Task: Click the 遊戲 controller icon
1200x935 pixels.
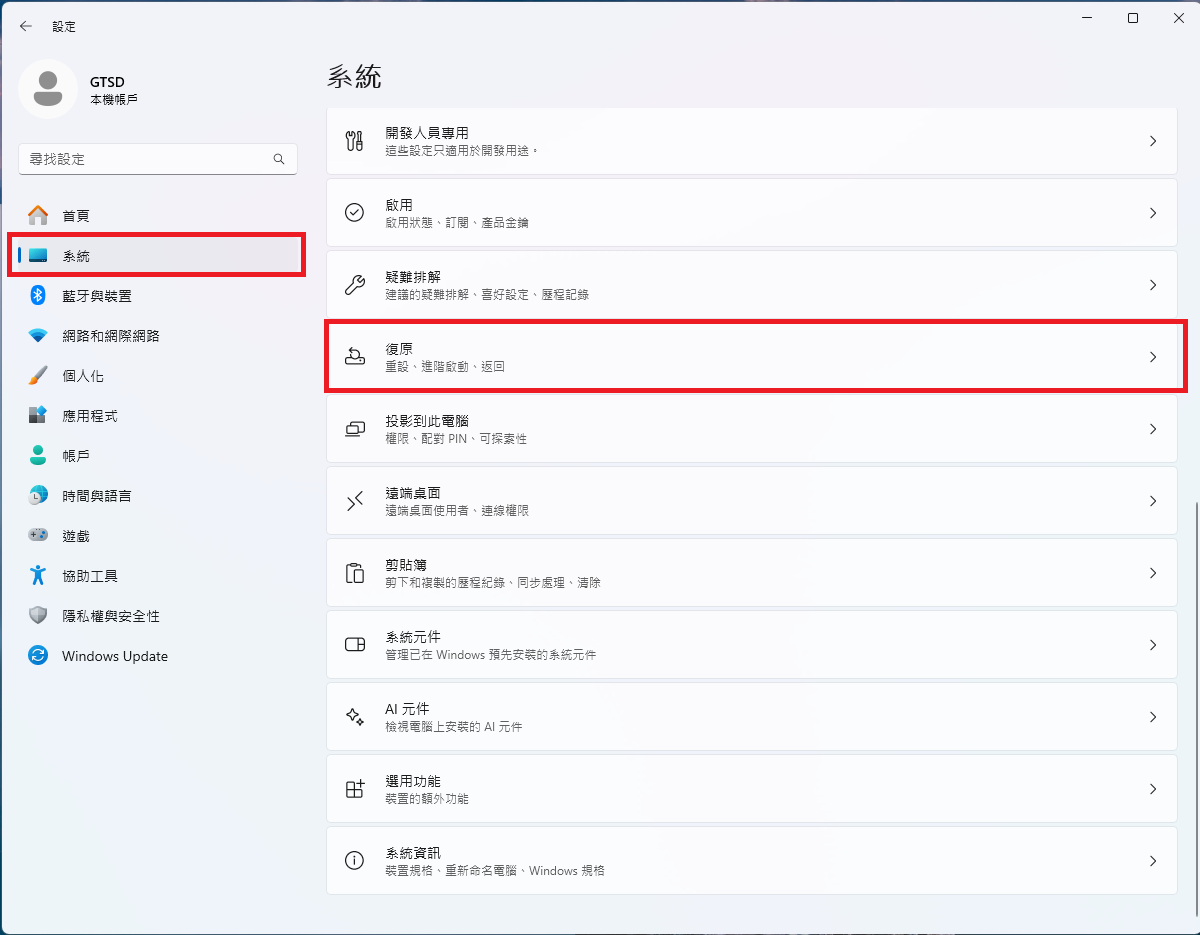Action: pos(38,535)
